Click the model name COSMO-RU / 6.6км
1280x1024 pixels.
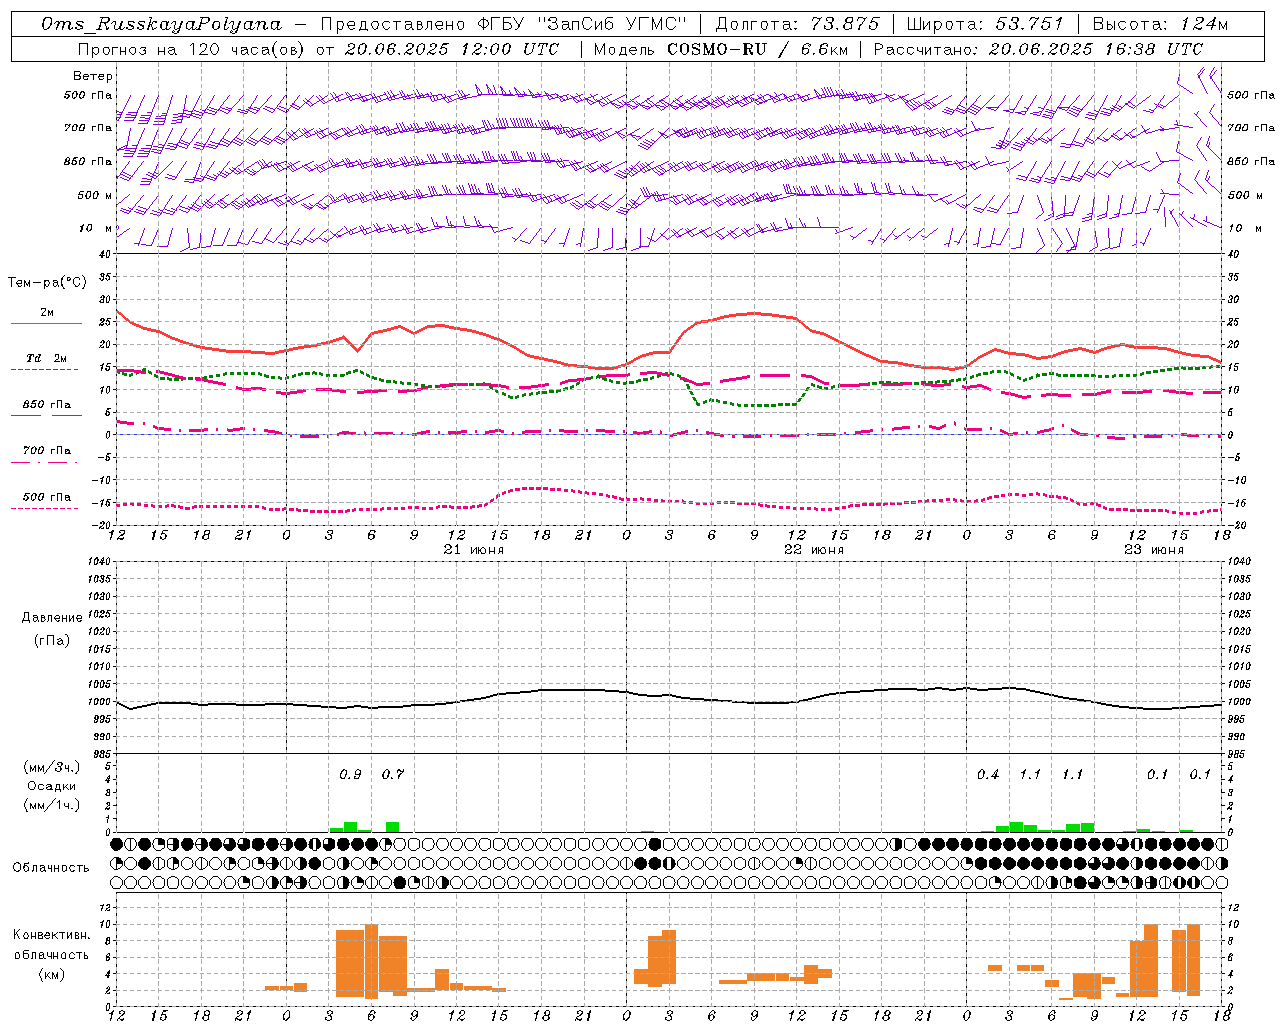757,49
